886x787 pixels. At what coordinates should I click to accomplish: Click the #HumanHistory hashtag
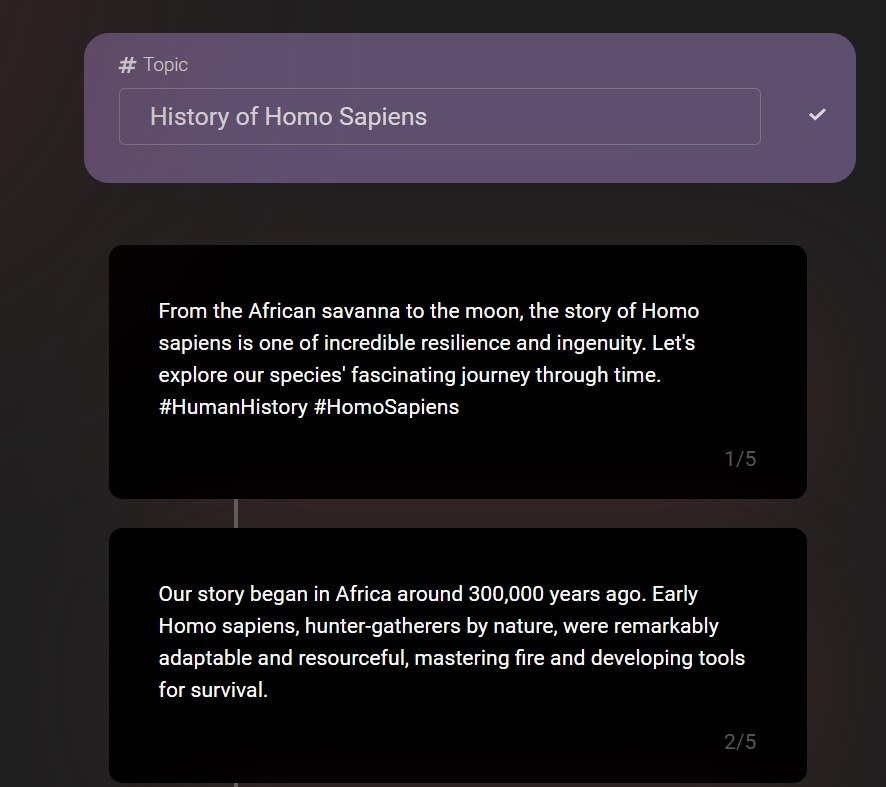click(x=233, y=407)
